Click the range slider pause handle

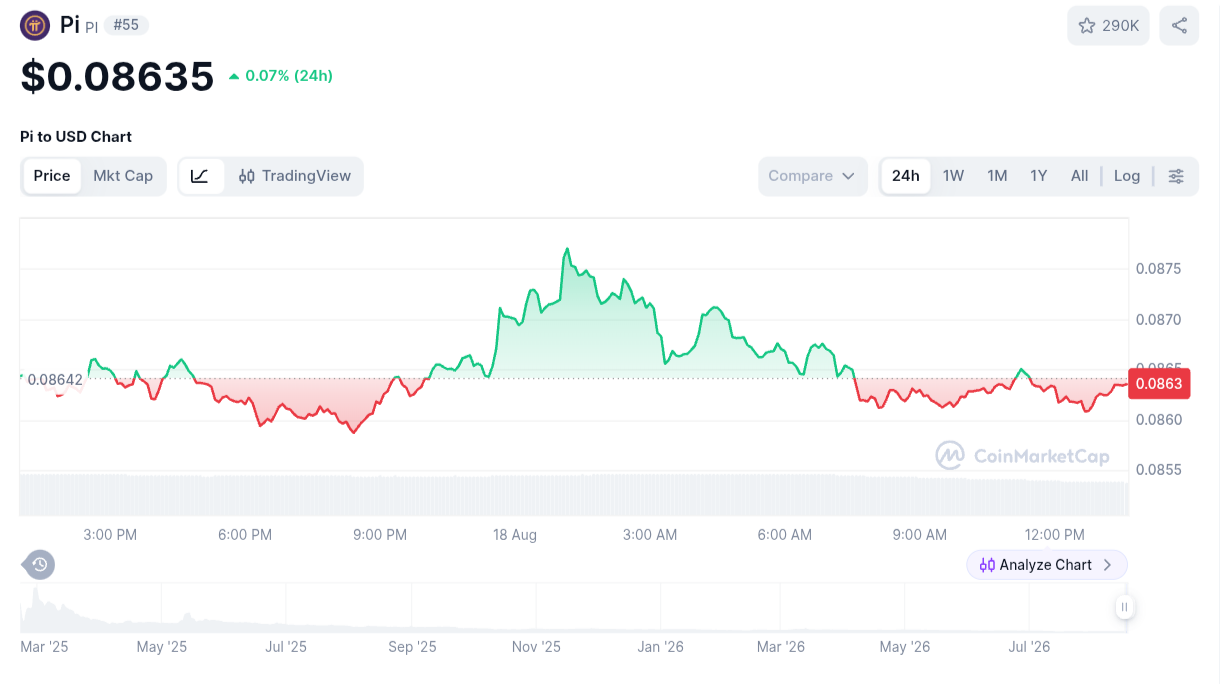(1125, 606)
